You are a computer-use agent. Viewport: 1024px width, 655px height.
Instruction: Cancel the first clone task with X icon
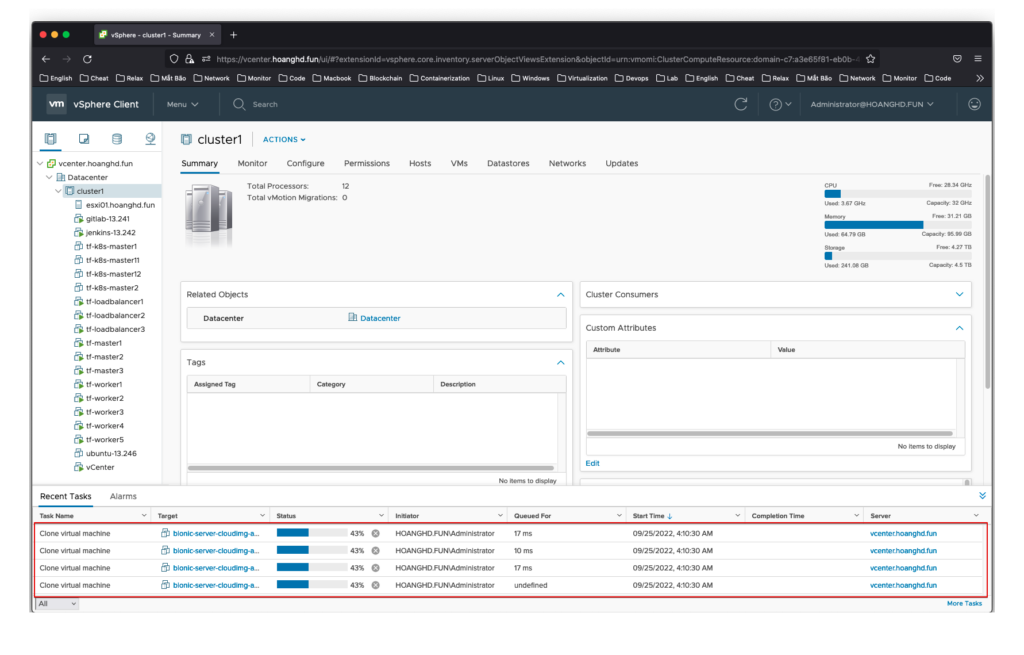pyautogui.click(x=376, y=534)
